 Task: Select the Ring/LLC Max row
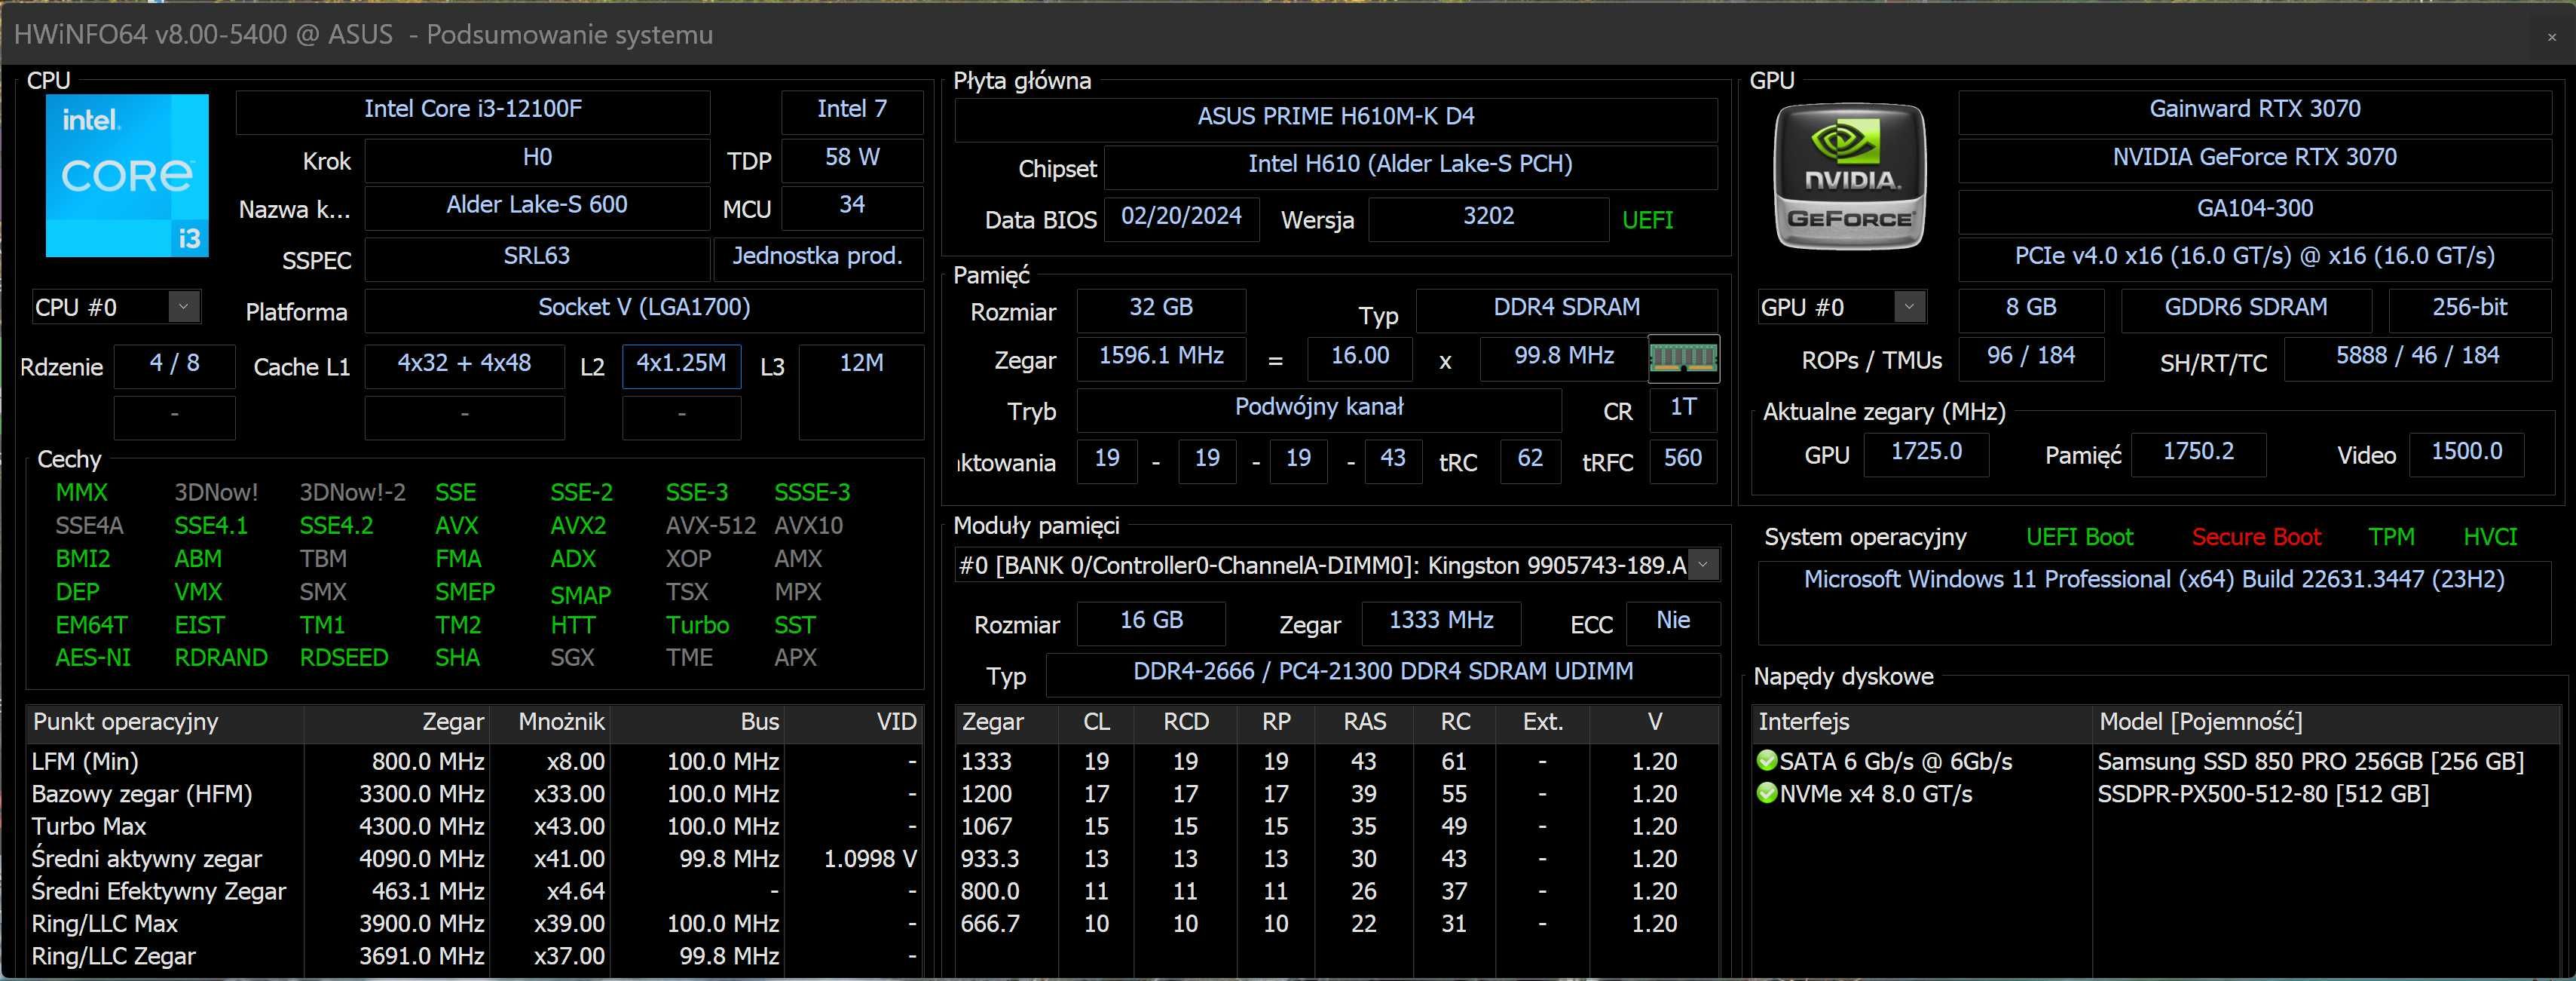pyautogui.click(x=474, y=924)
